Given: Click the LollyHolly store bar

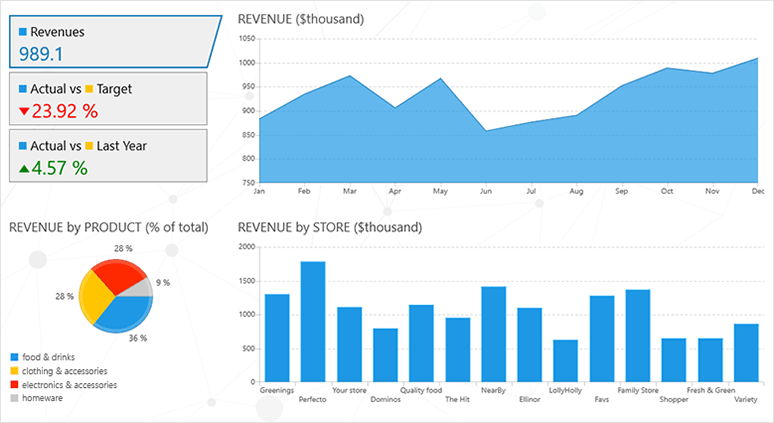Looking at the screenshot, I should 566,361.
